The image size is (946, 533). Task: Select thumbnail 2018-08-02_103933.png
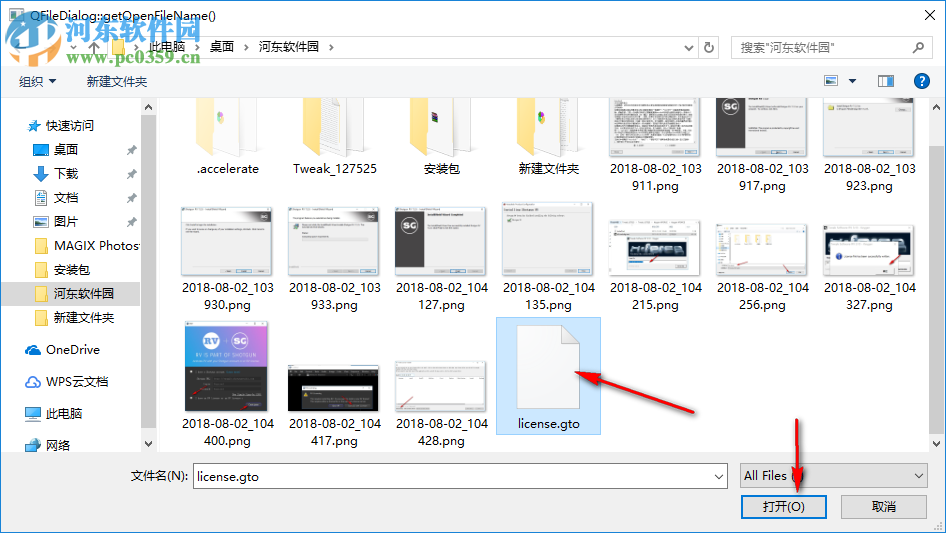(x=334, y=241)
